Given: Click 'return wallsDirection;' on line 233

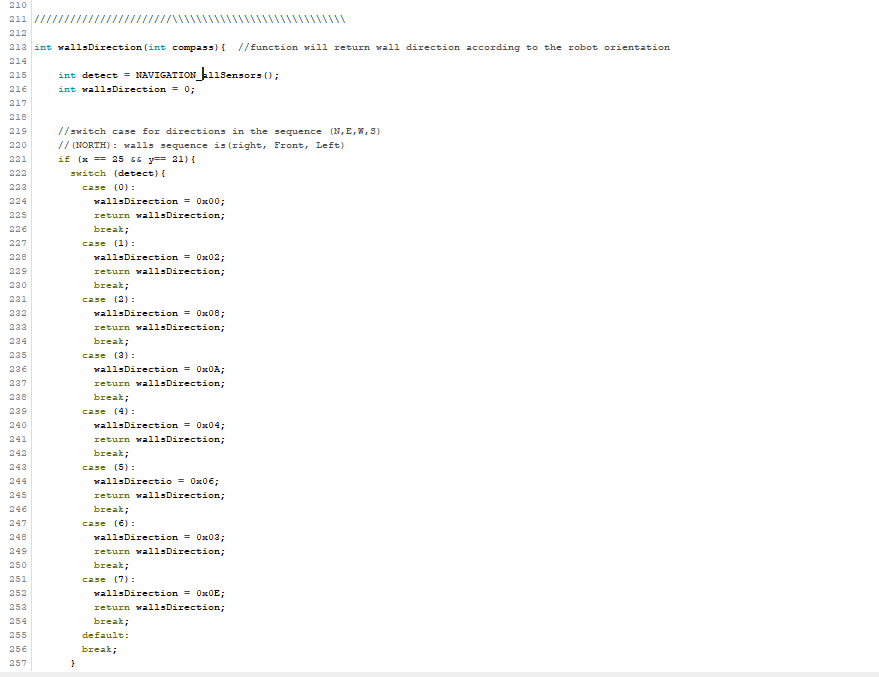Looking at the screenshot, I should click(x=159, y=328).
